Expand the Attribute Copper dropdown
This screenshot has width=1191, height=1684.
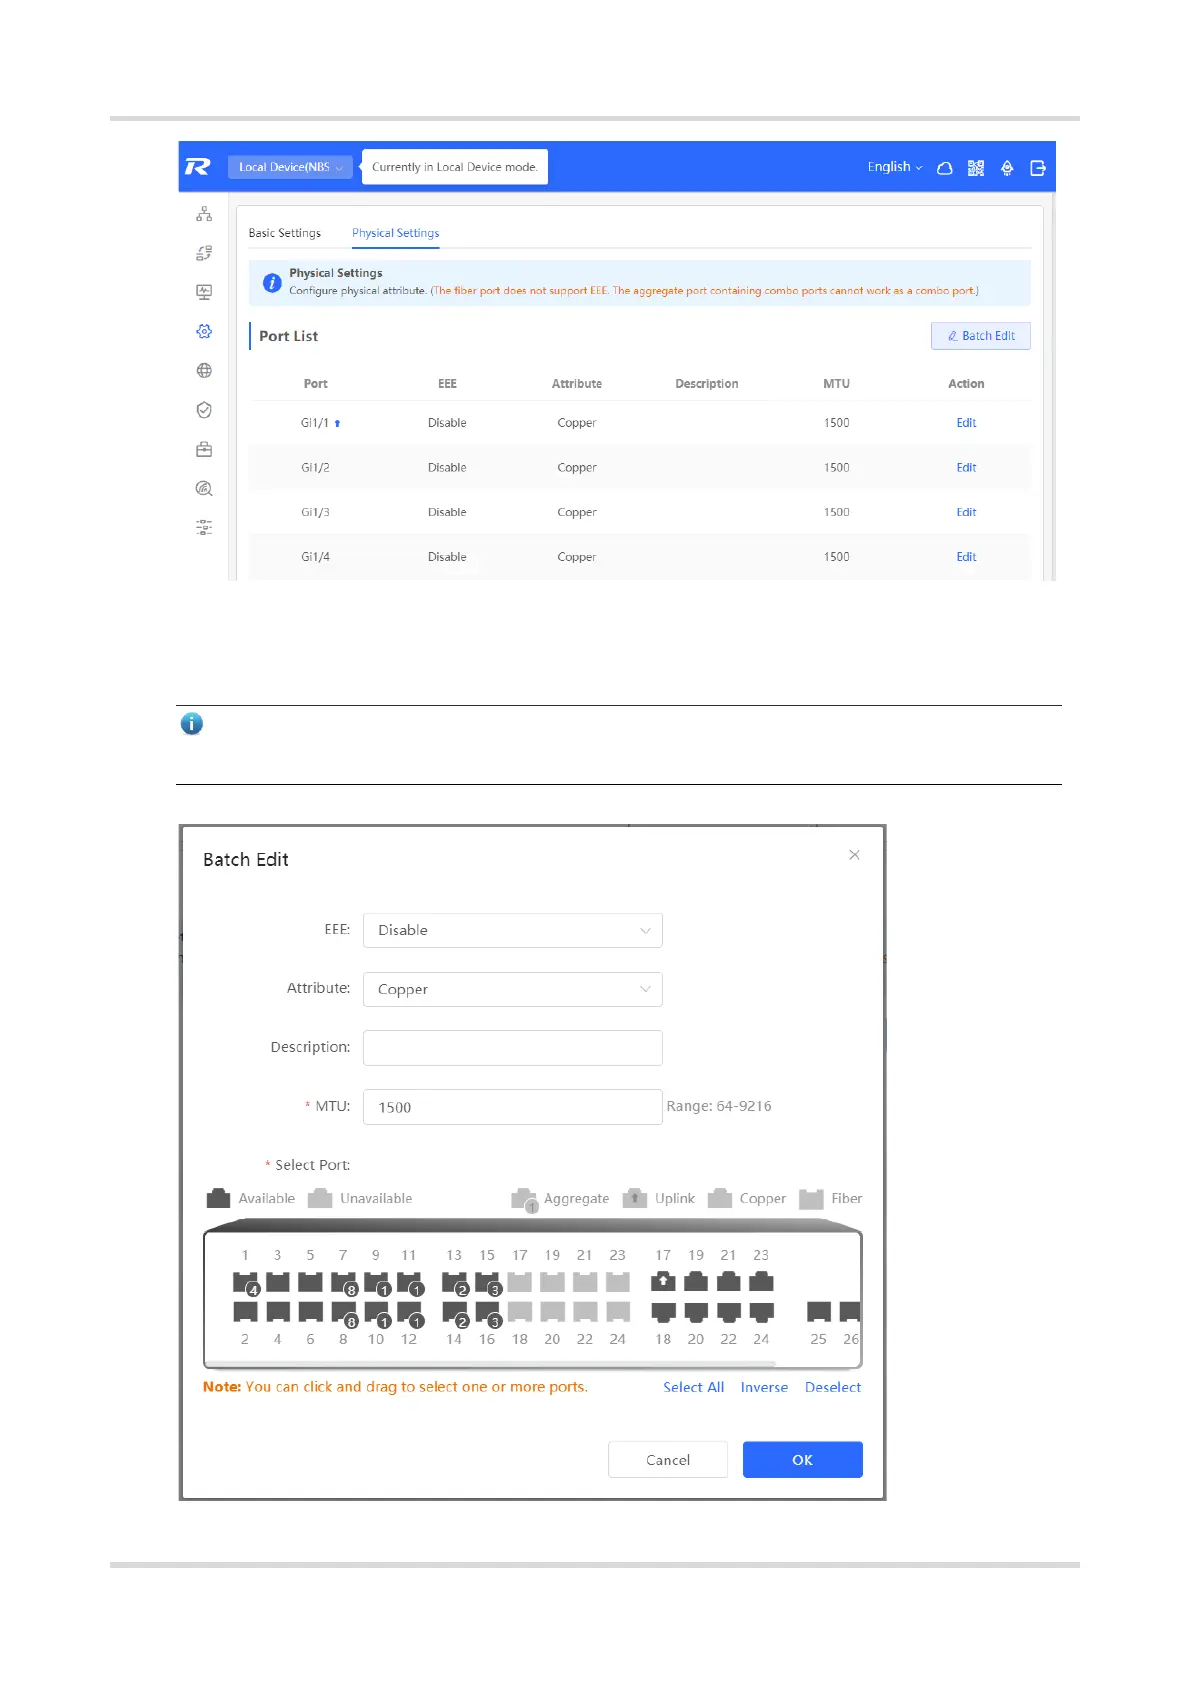click(x=512, y=989)
